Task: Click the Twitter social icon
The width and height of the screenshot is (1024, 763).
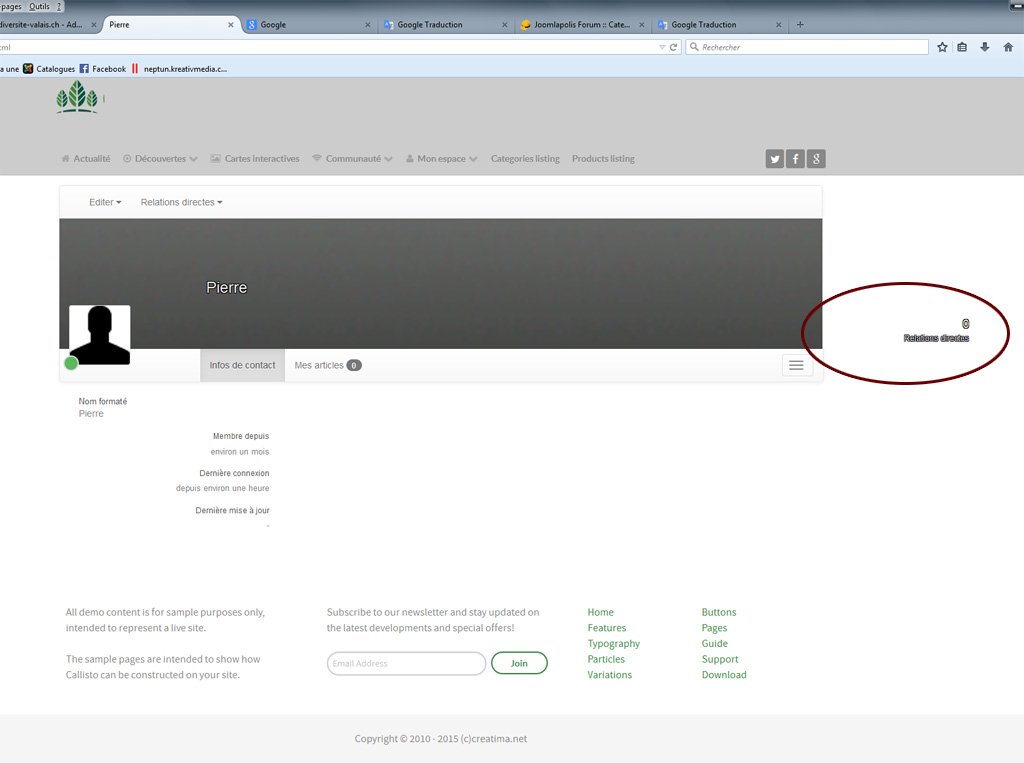Action: coord(775,159)
